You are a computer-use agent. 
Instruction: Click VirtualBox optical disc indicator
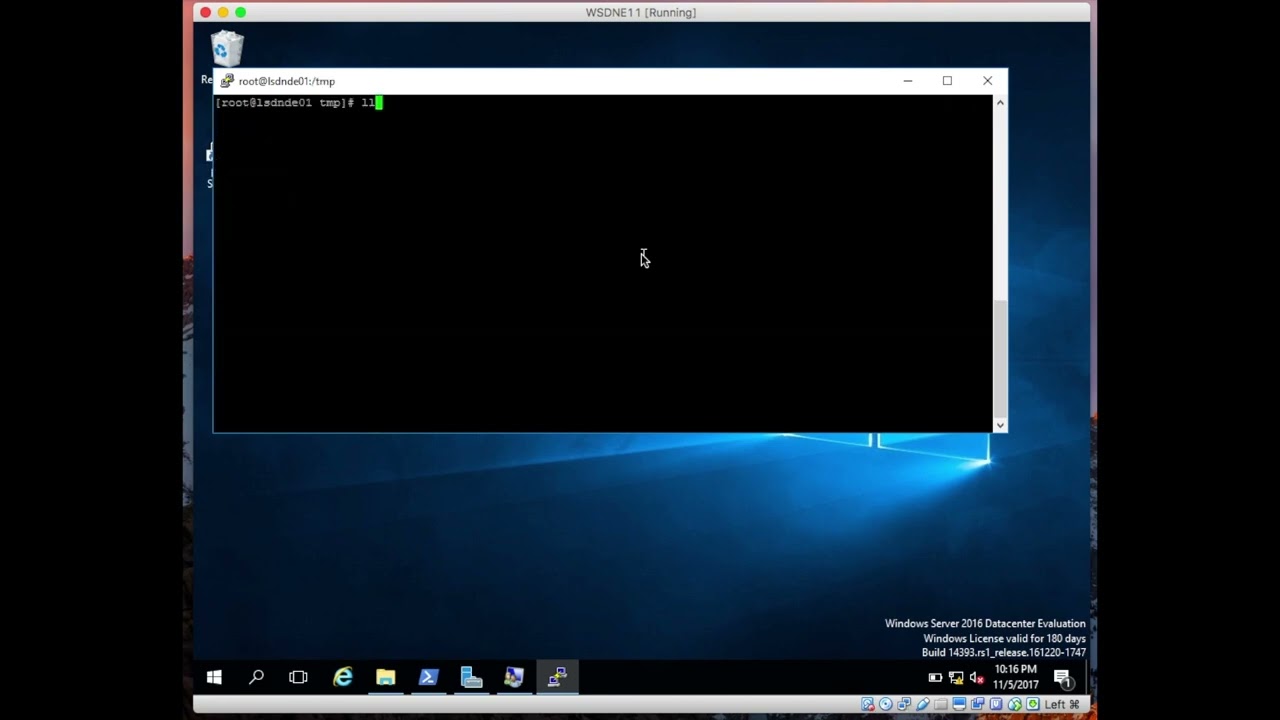(886, 704)
